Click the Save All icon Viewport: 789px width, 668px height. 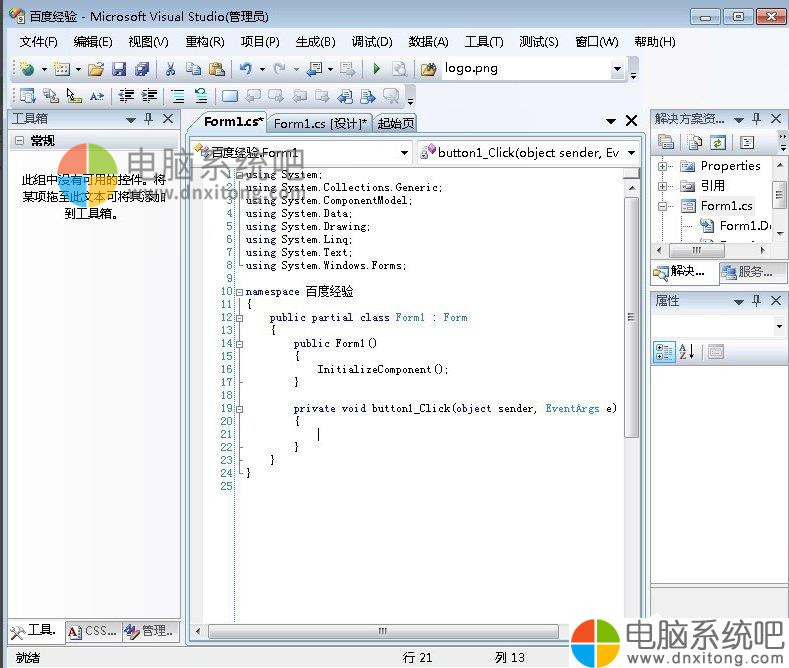click(x=142, y=69)
